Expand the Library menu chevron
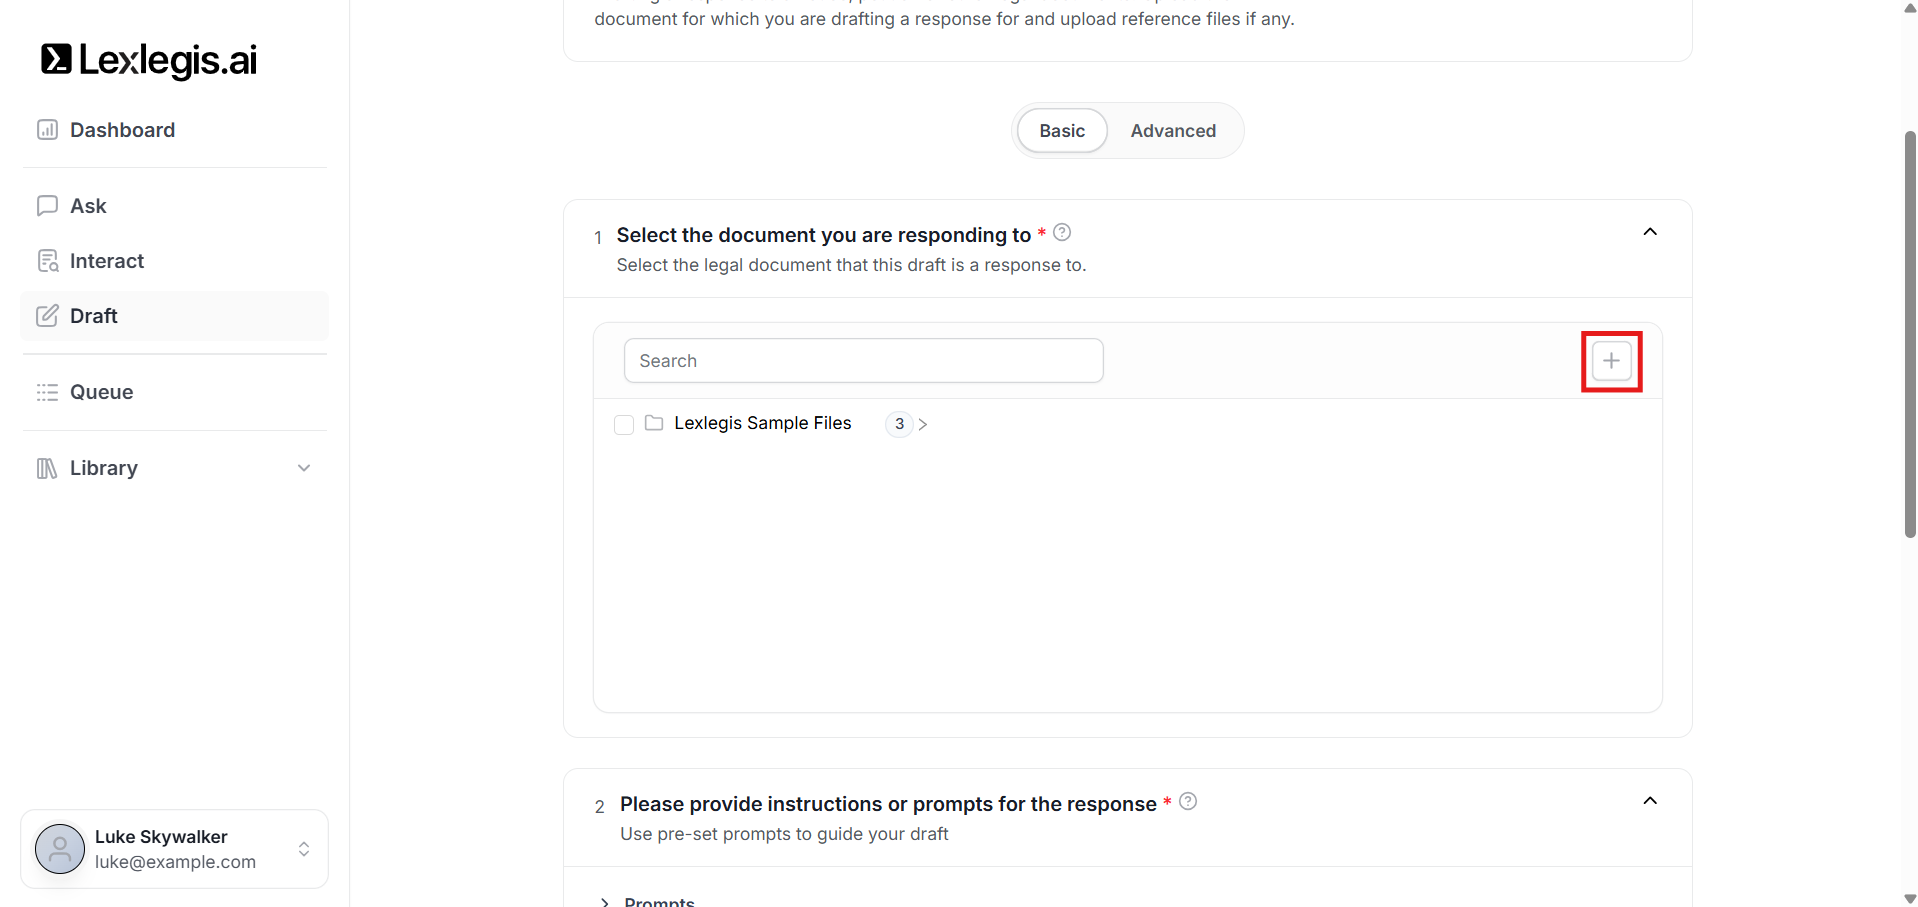Screen dimensions: 1918x907 [304, 468]
